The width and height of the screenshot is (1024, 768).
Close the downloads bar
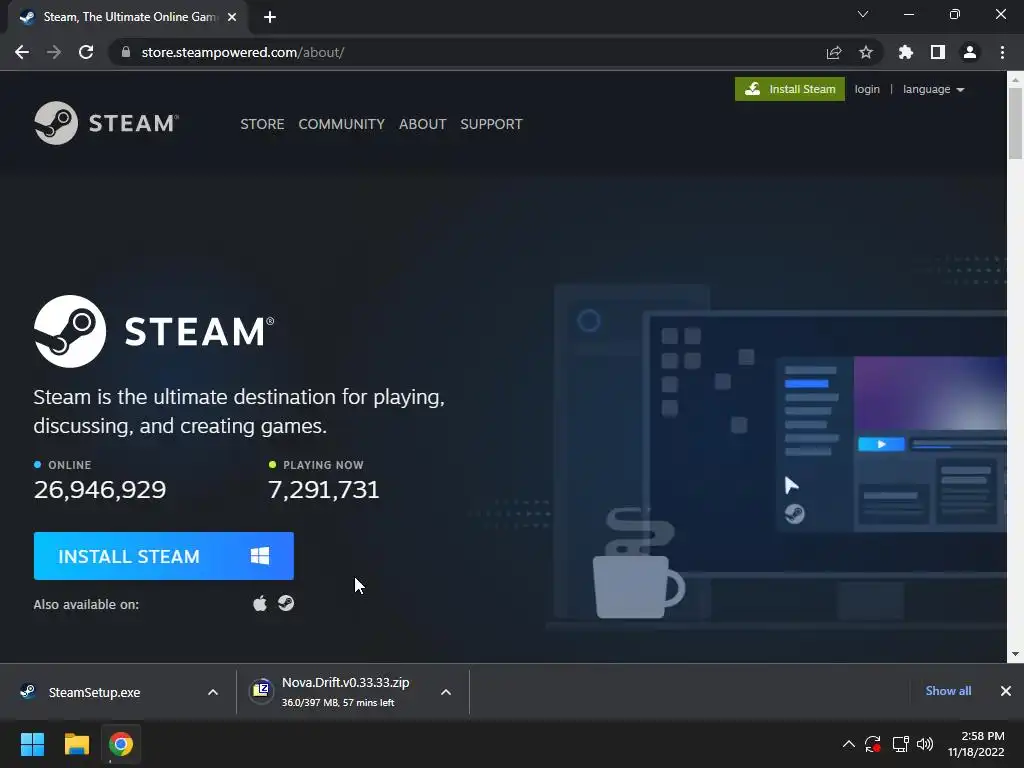[1006, 691]
